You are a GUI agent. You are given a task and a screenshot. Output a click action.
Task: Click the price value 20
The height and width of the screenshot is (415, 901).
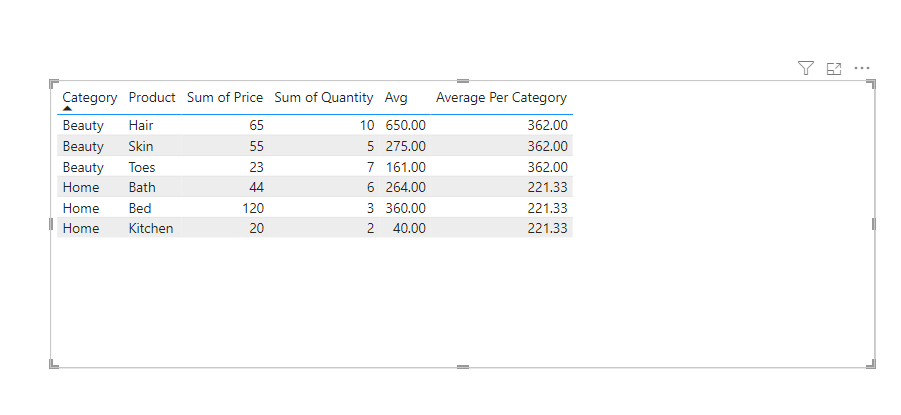tap(256, 228)
